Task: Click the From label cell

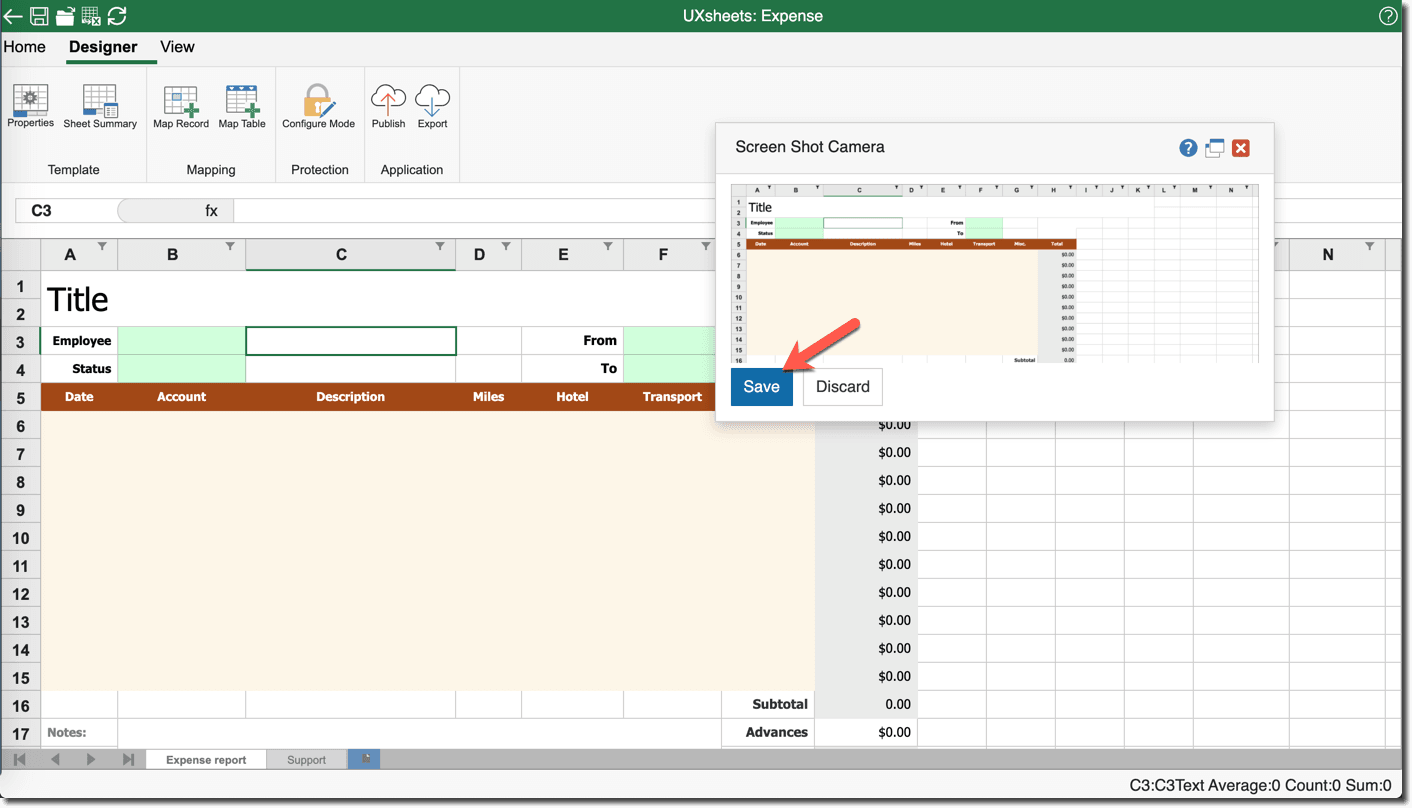Action: point(572,341)
